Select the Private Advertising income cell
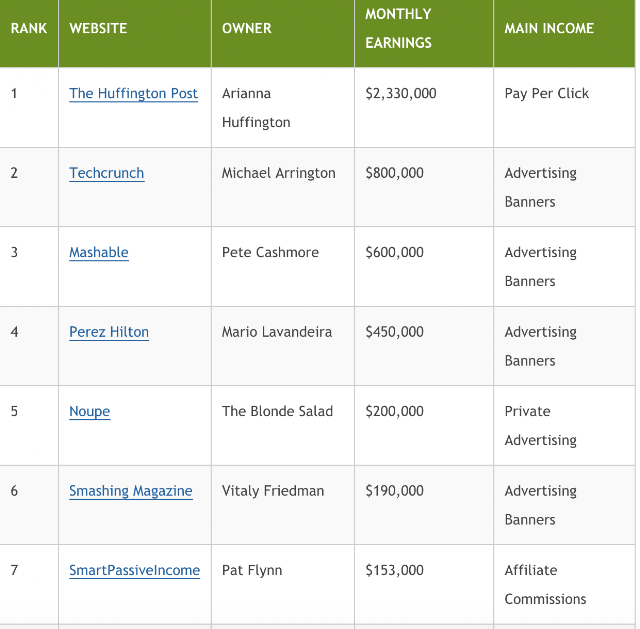Screen dimensions: 640x629 tap(564, 425)
